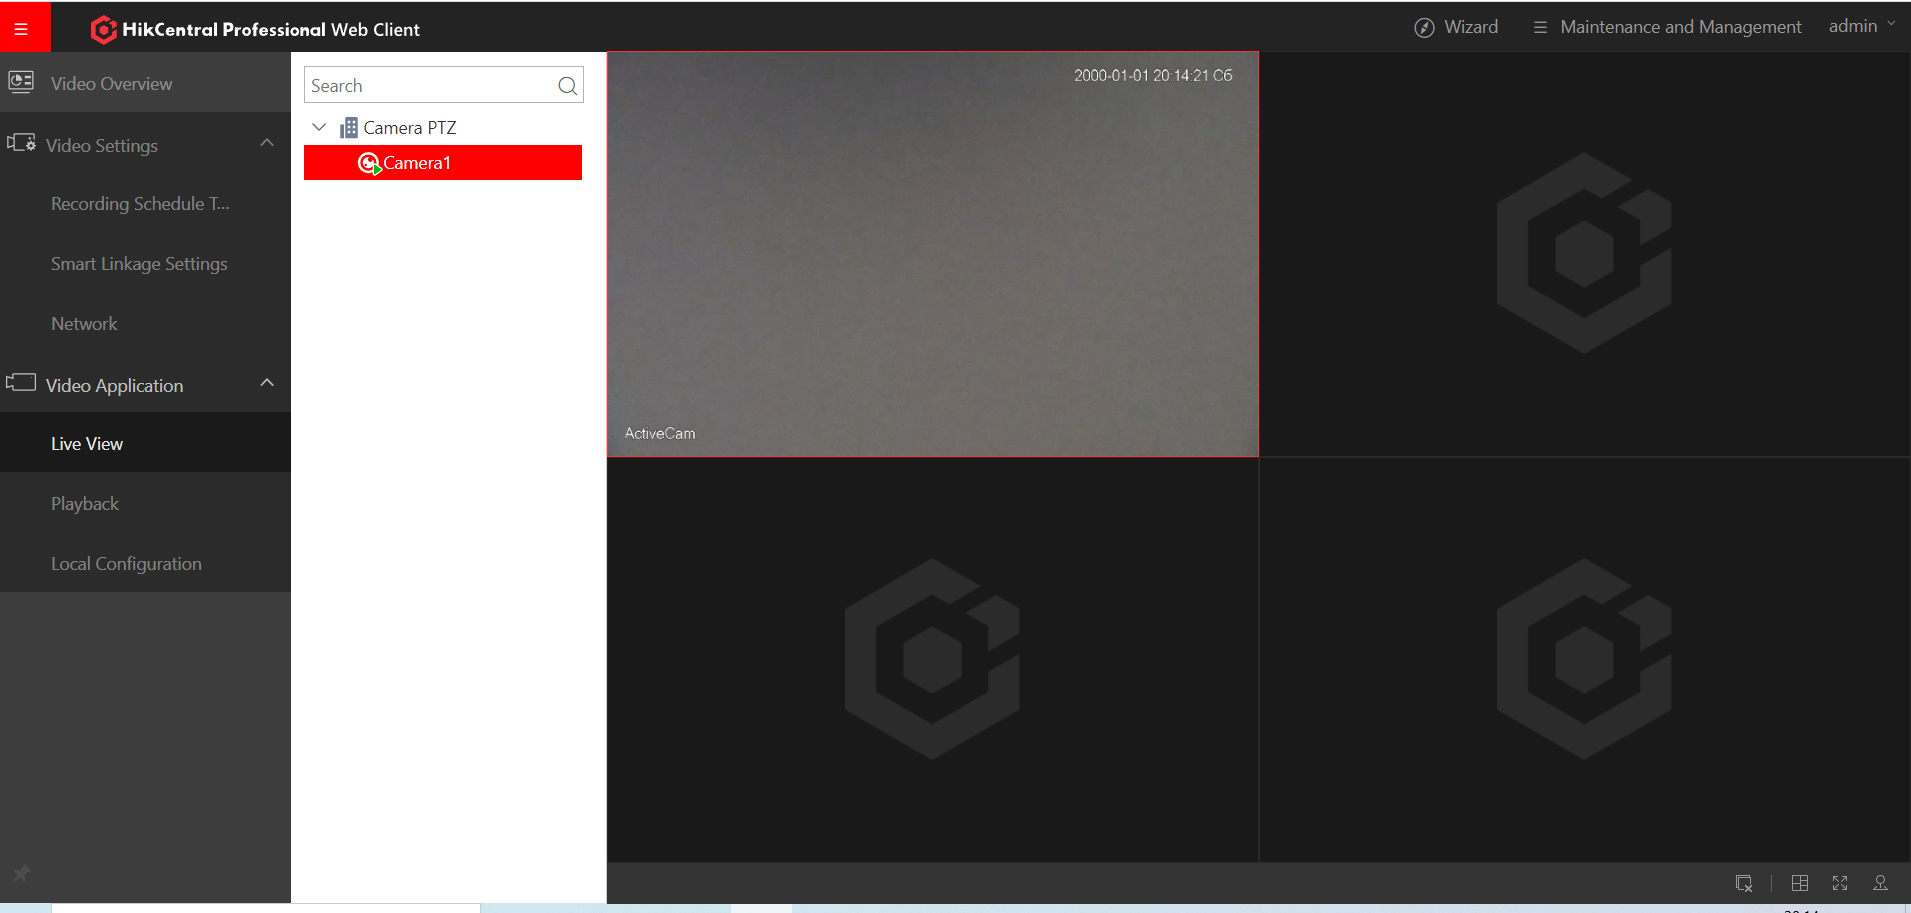Viewport: 1911px width, 913px height.
Task: Select the empty bottom-left video window
Action: point(932,660)
